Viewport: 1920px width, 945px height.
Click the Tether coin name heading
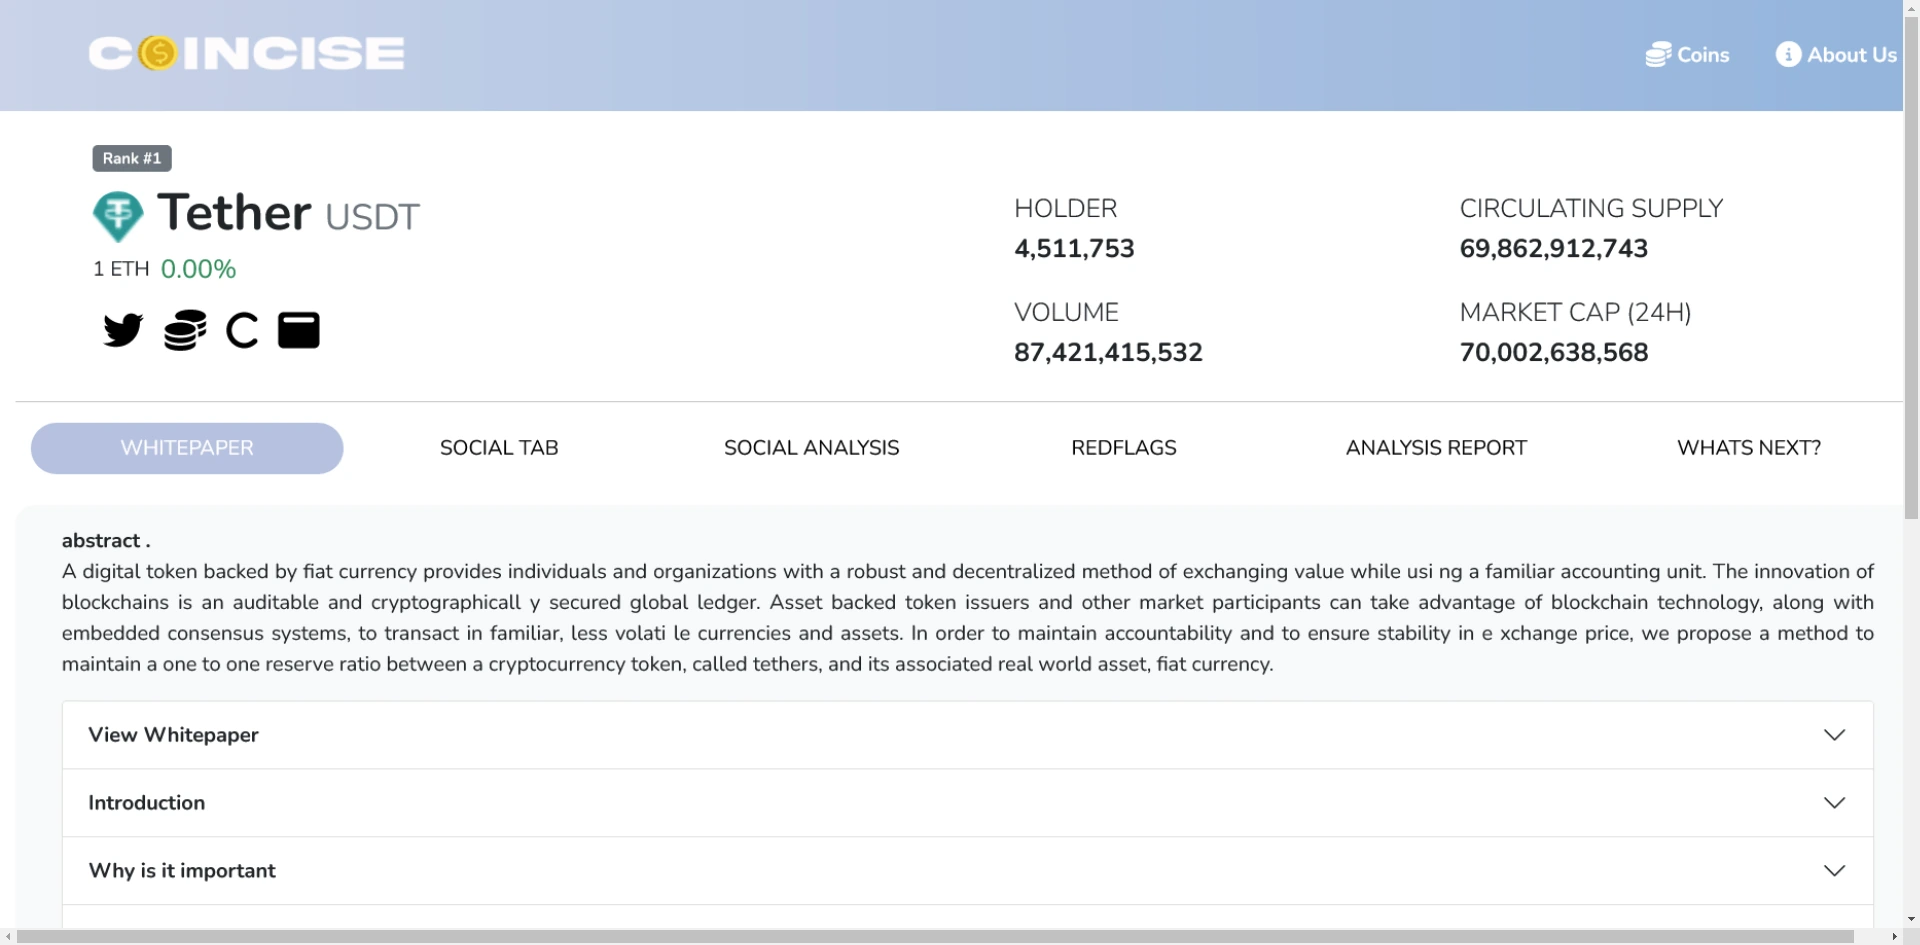tap(234, 213)
